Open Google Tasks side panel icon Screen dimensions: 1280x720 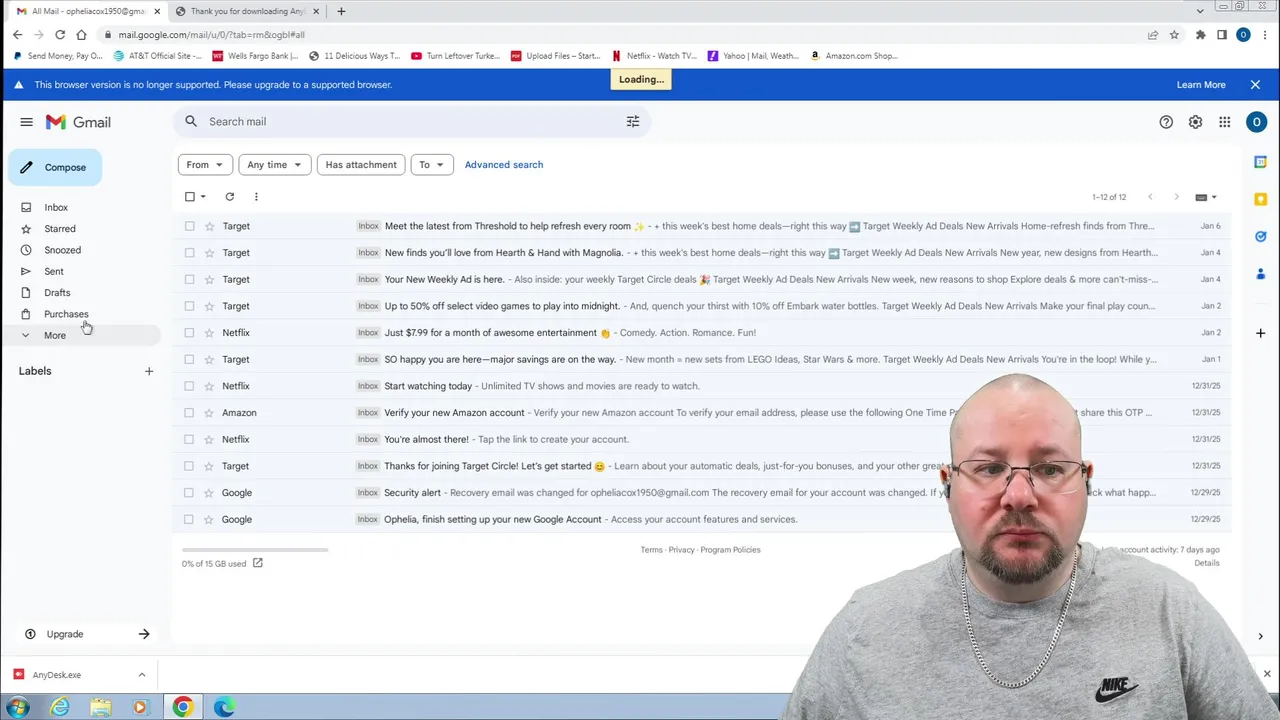1260,237
